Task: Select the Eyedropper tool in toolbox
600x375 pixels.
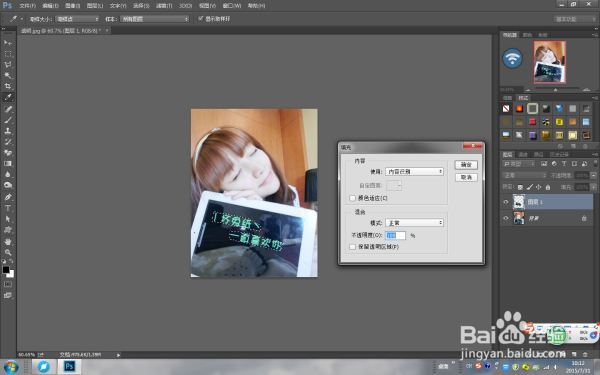Action: 8,97
